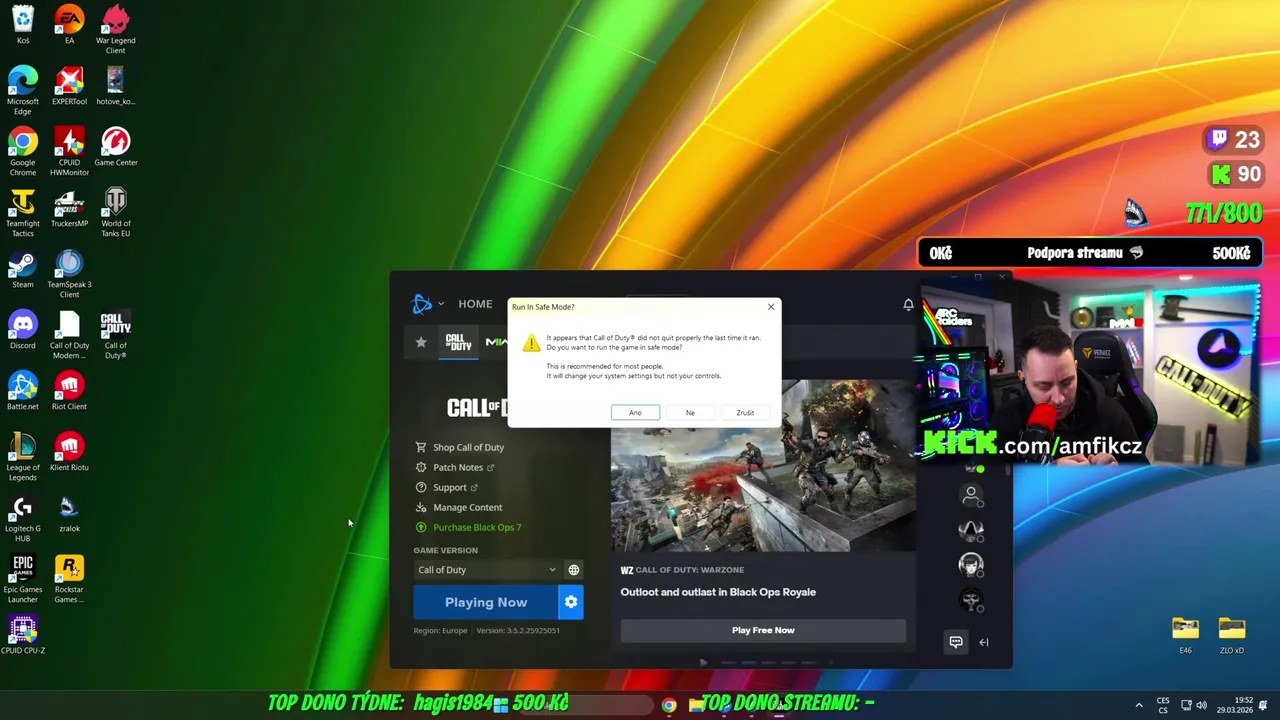Click the volume speaker tray icon
The width and height of the screenshot is (1280, 720).
click(1201, 705)
